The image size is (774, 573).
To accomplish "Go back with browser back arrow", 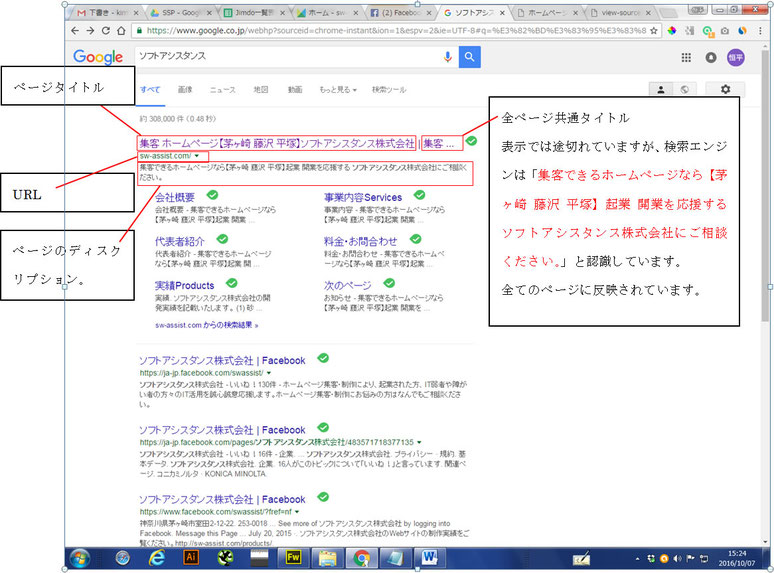I will pyautogui.click(x=75, y=31).
